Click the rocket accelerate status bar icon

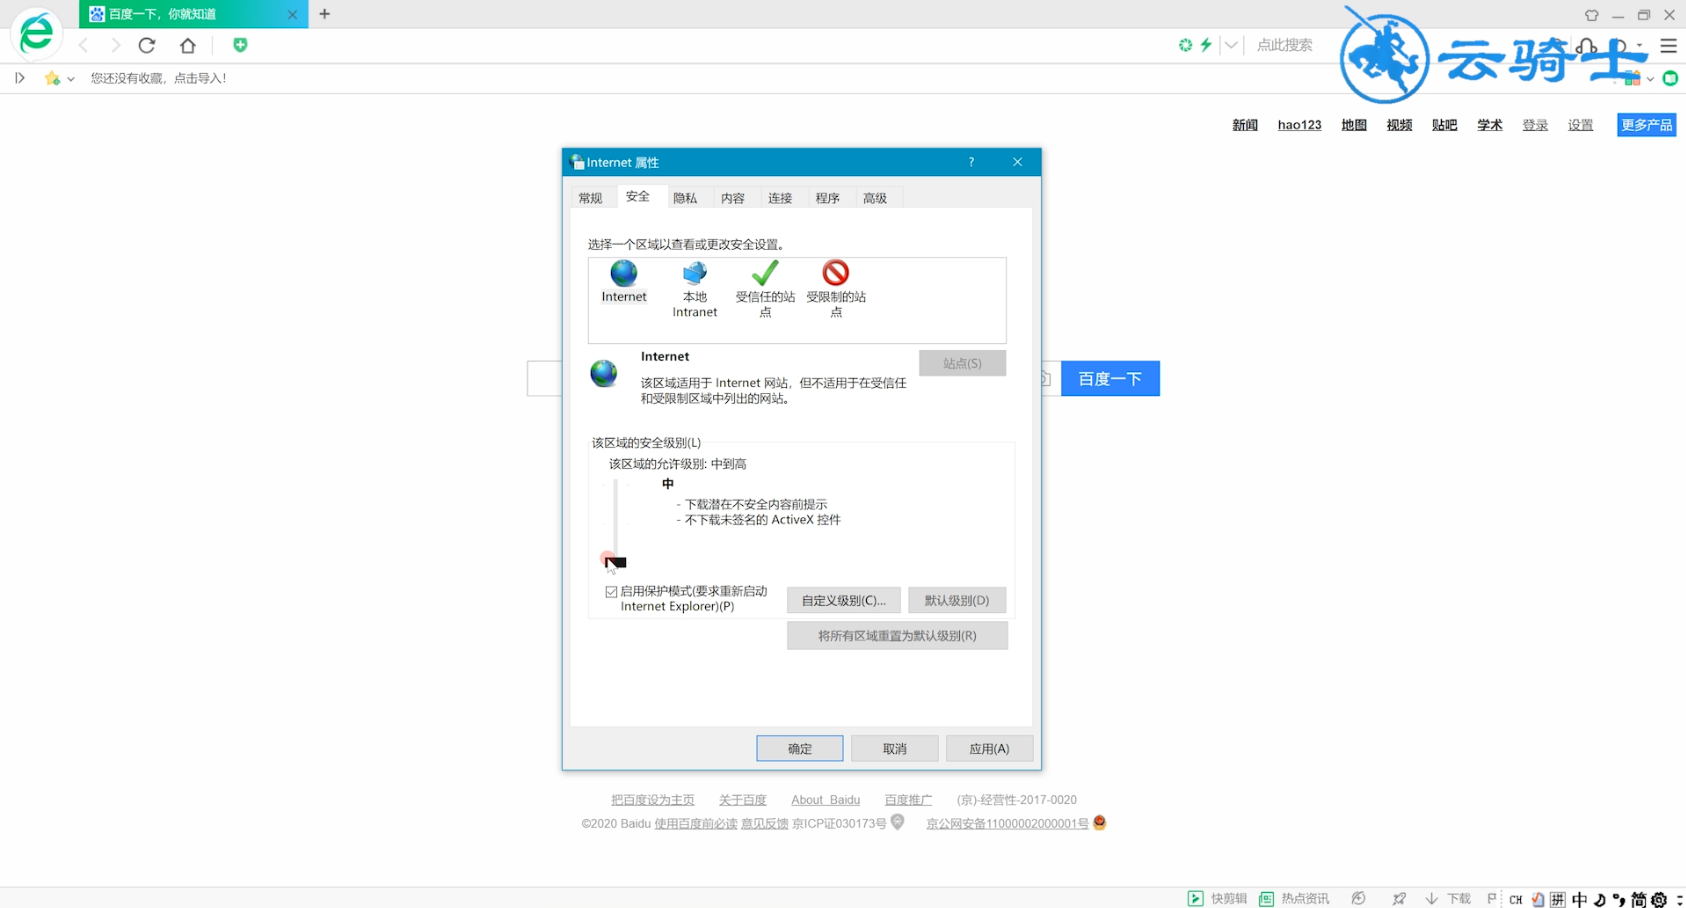(1399, 898)
